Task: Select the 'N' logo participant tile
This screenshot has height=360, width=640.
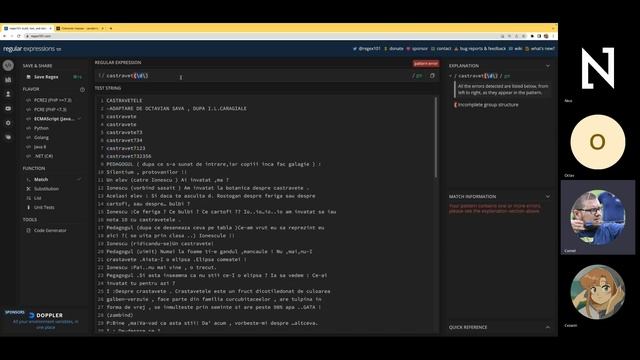Action: 598,68
